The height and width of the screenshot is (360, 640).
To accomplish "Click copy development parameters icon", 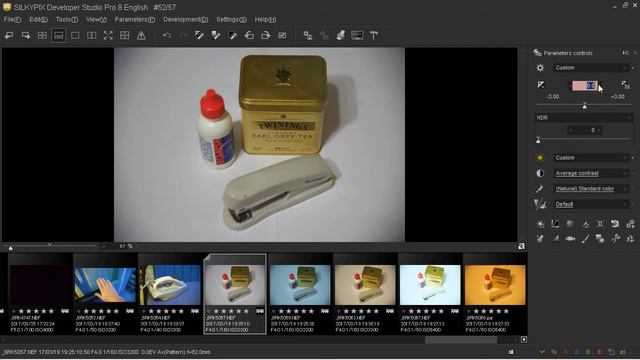I will [x=200, y=36].
